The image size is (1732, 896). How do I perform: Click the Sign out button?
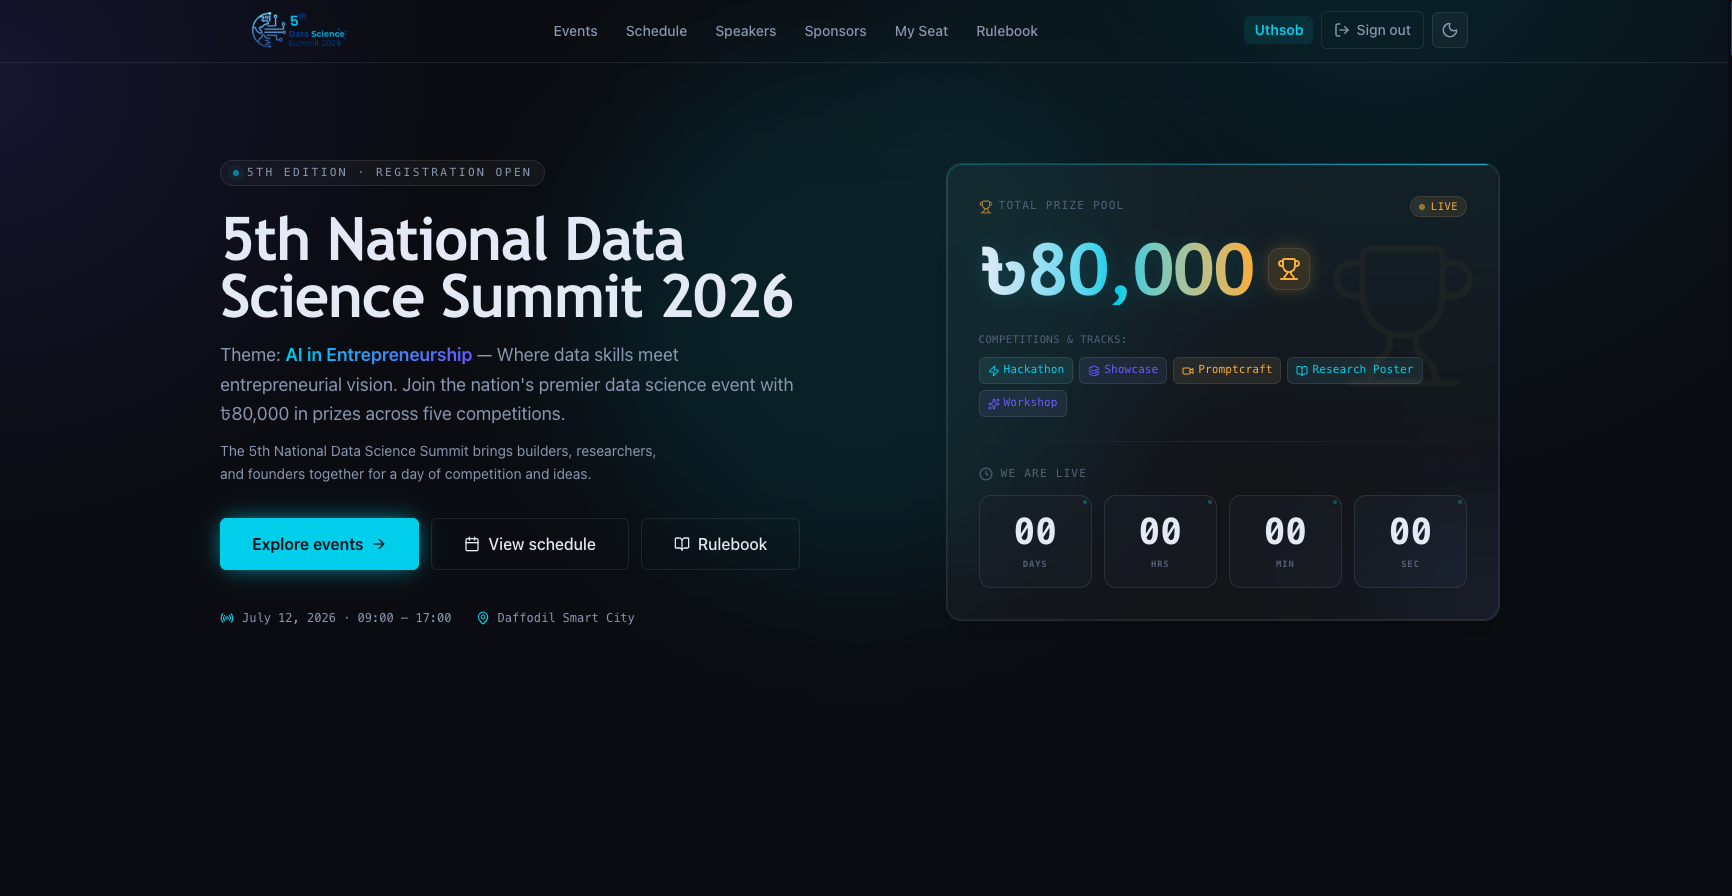point(1372,30)
